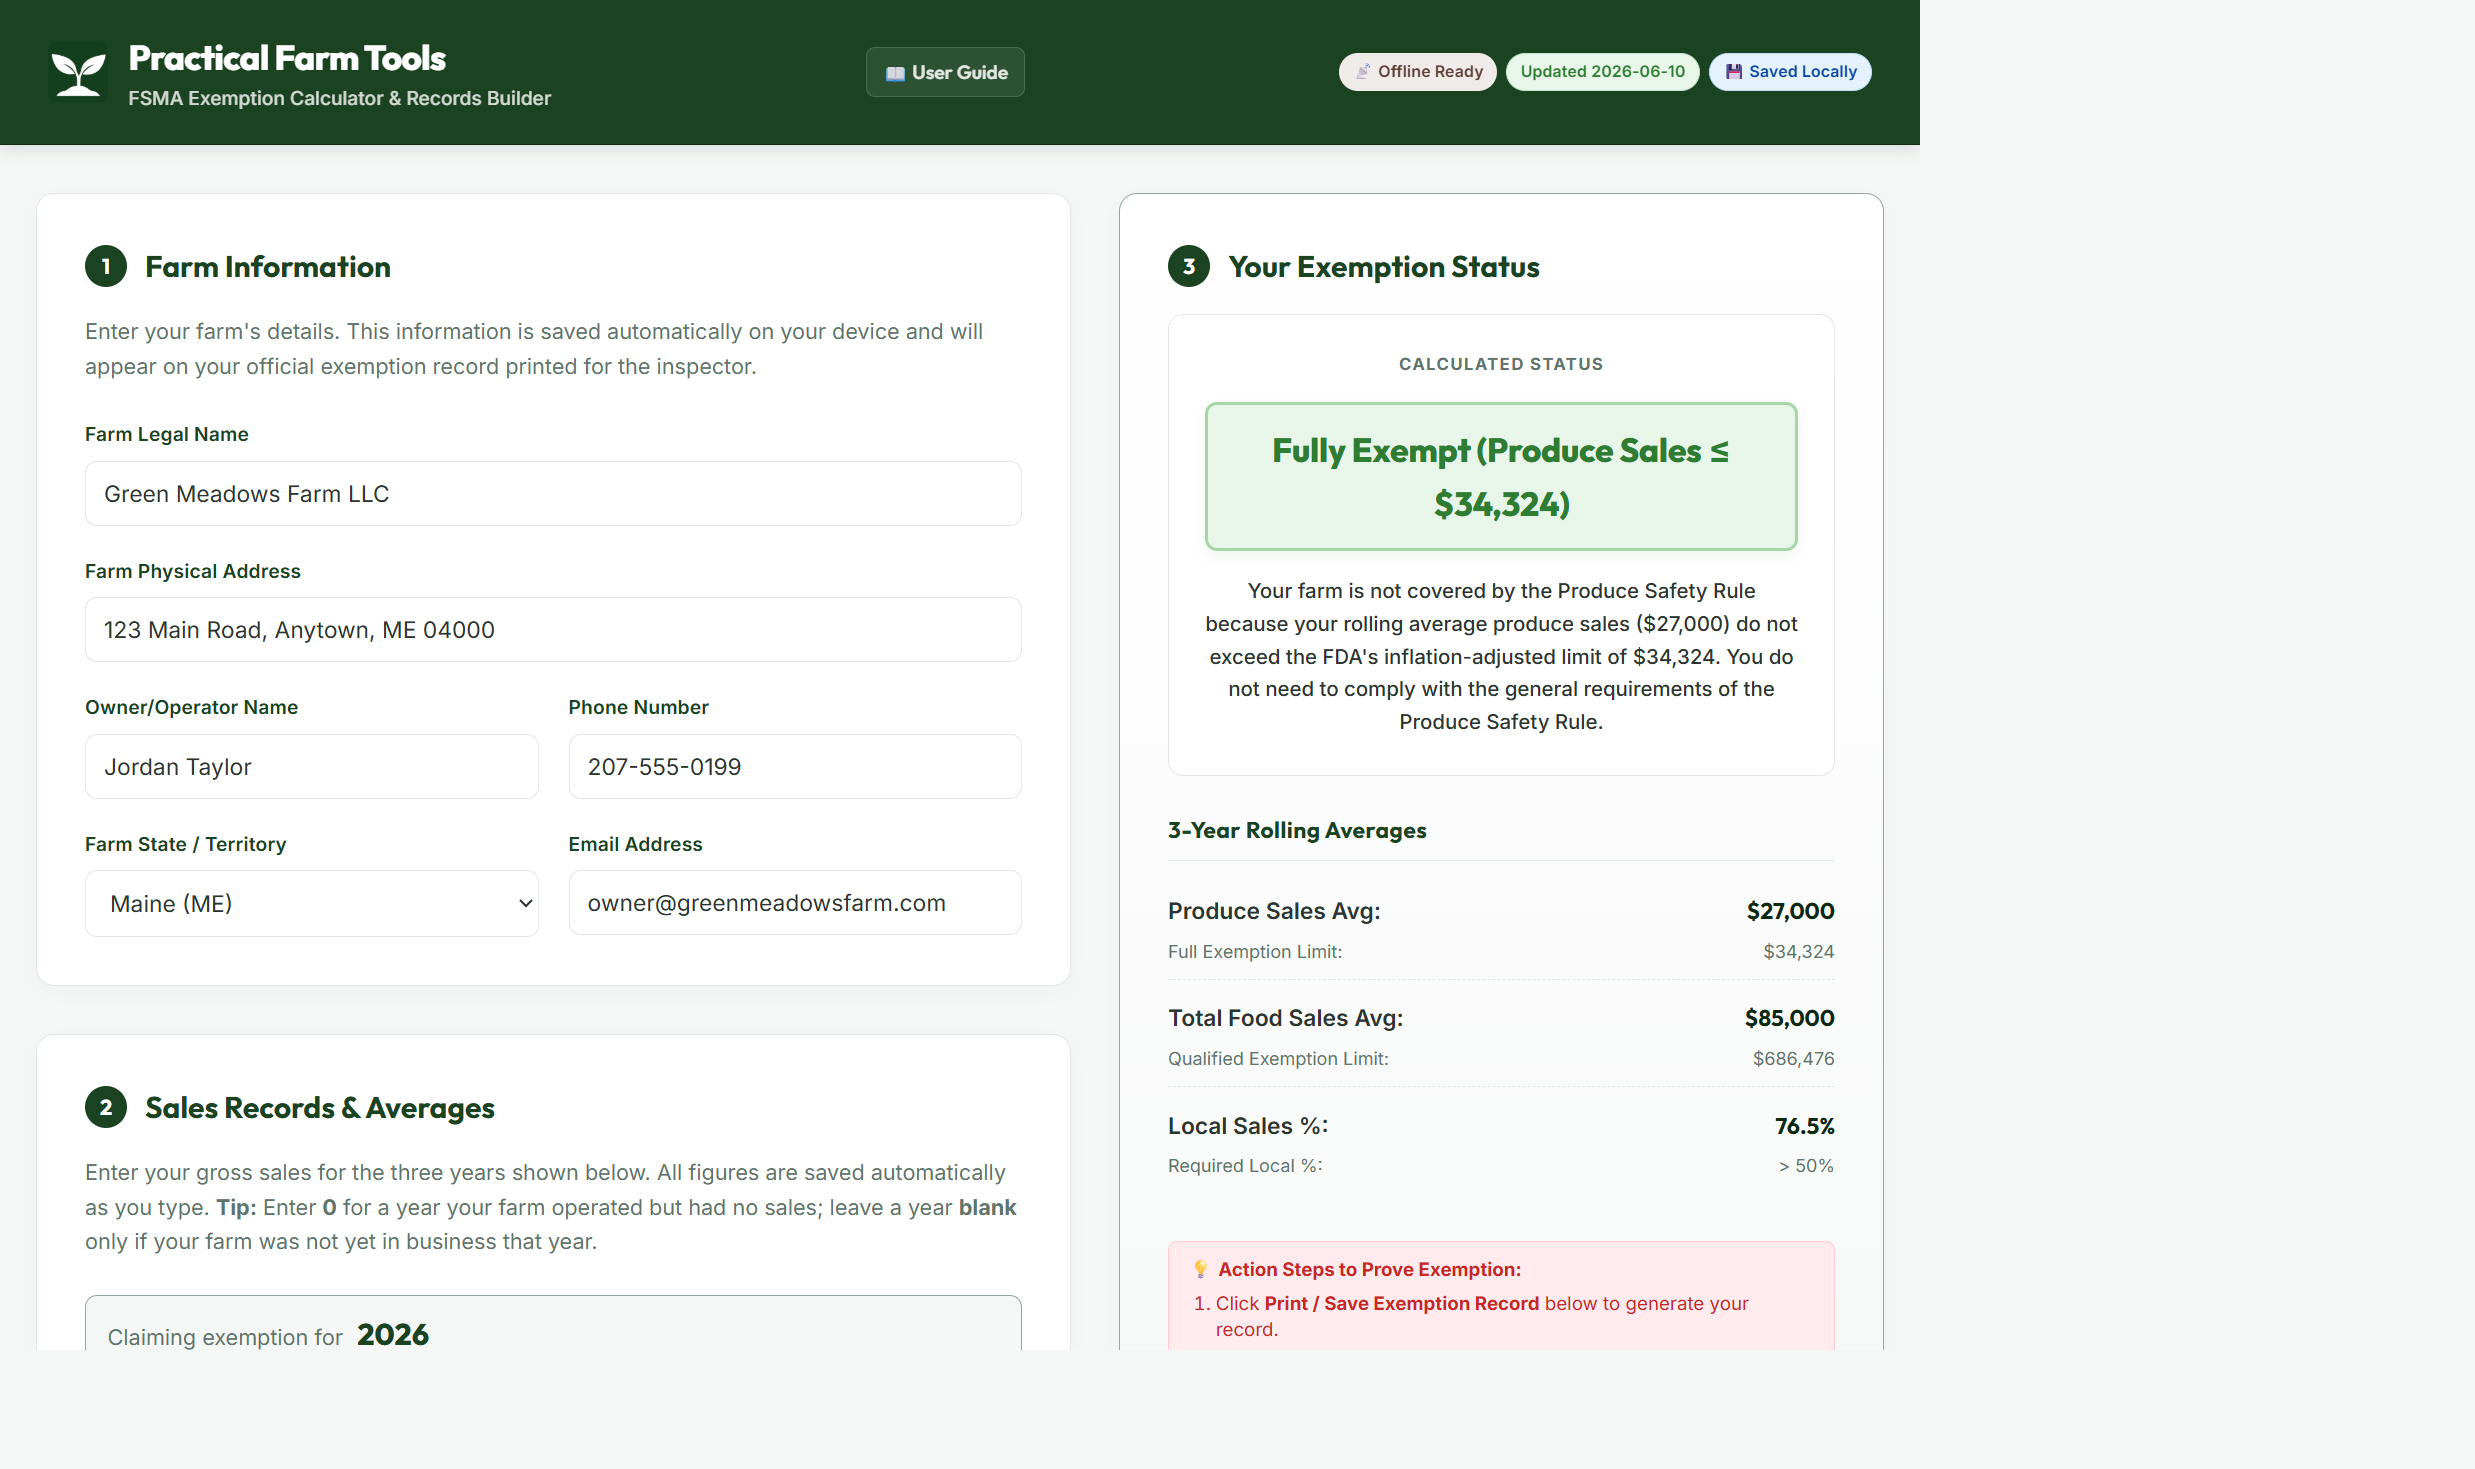Click the 3-Year Rolling Averages heading
This screenshot has height=1469, width=2475.
(x=1297, y=831)
